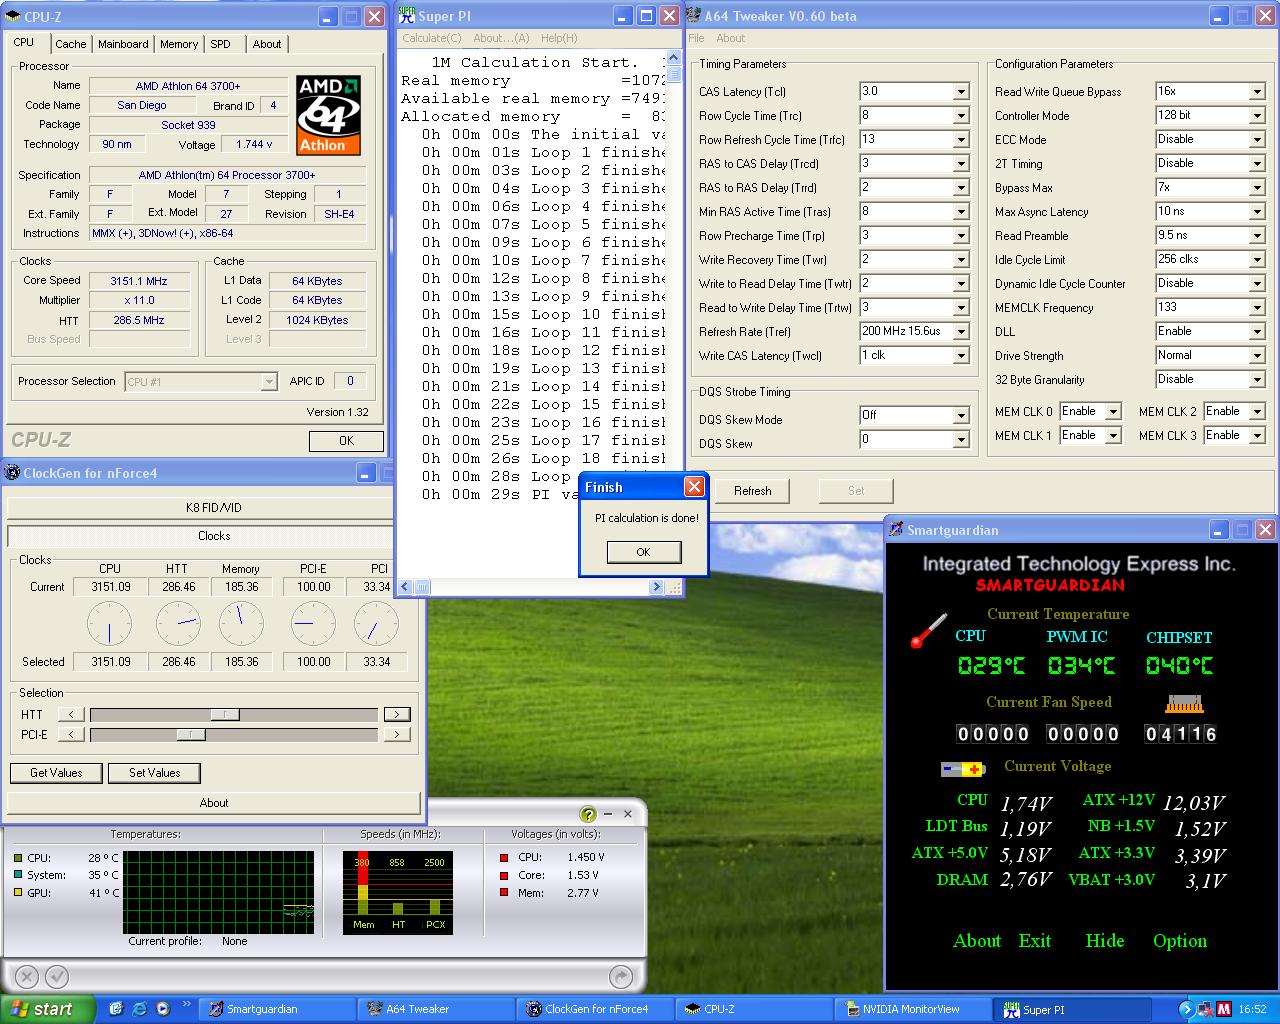Screen dimensions: 1280x1024
Task: Click the red M tray icon
Action: click(x=1223, y=1009)
